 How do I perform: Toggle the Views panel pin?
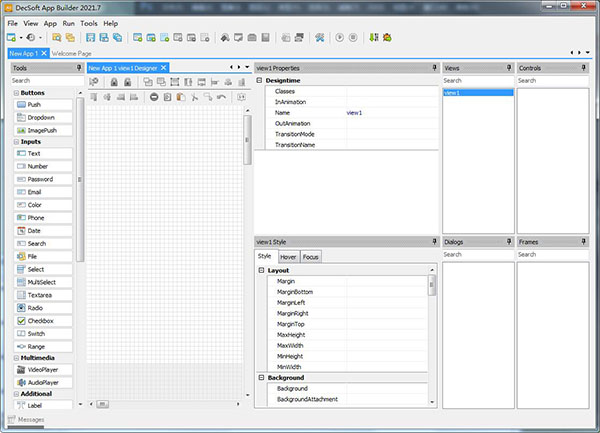tap(509, 68)
